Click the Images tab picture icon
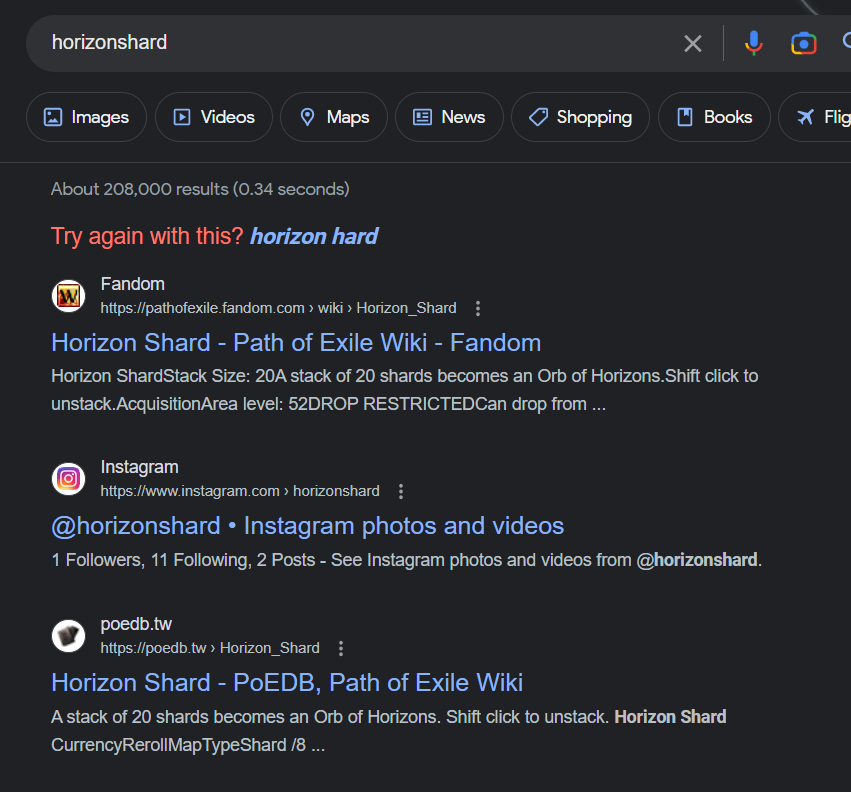The image size is (851, 792). (x=53, y=117)
